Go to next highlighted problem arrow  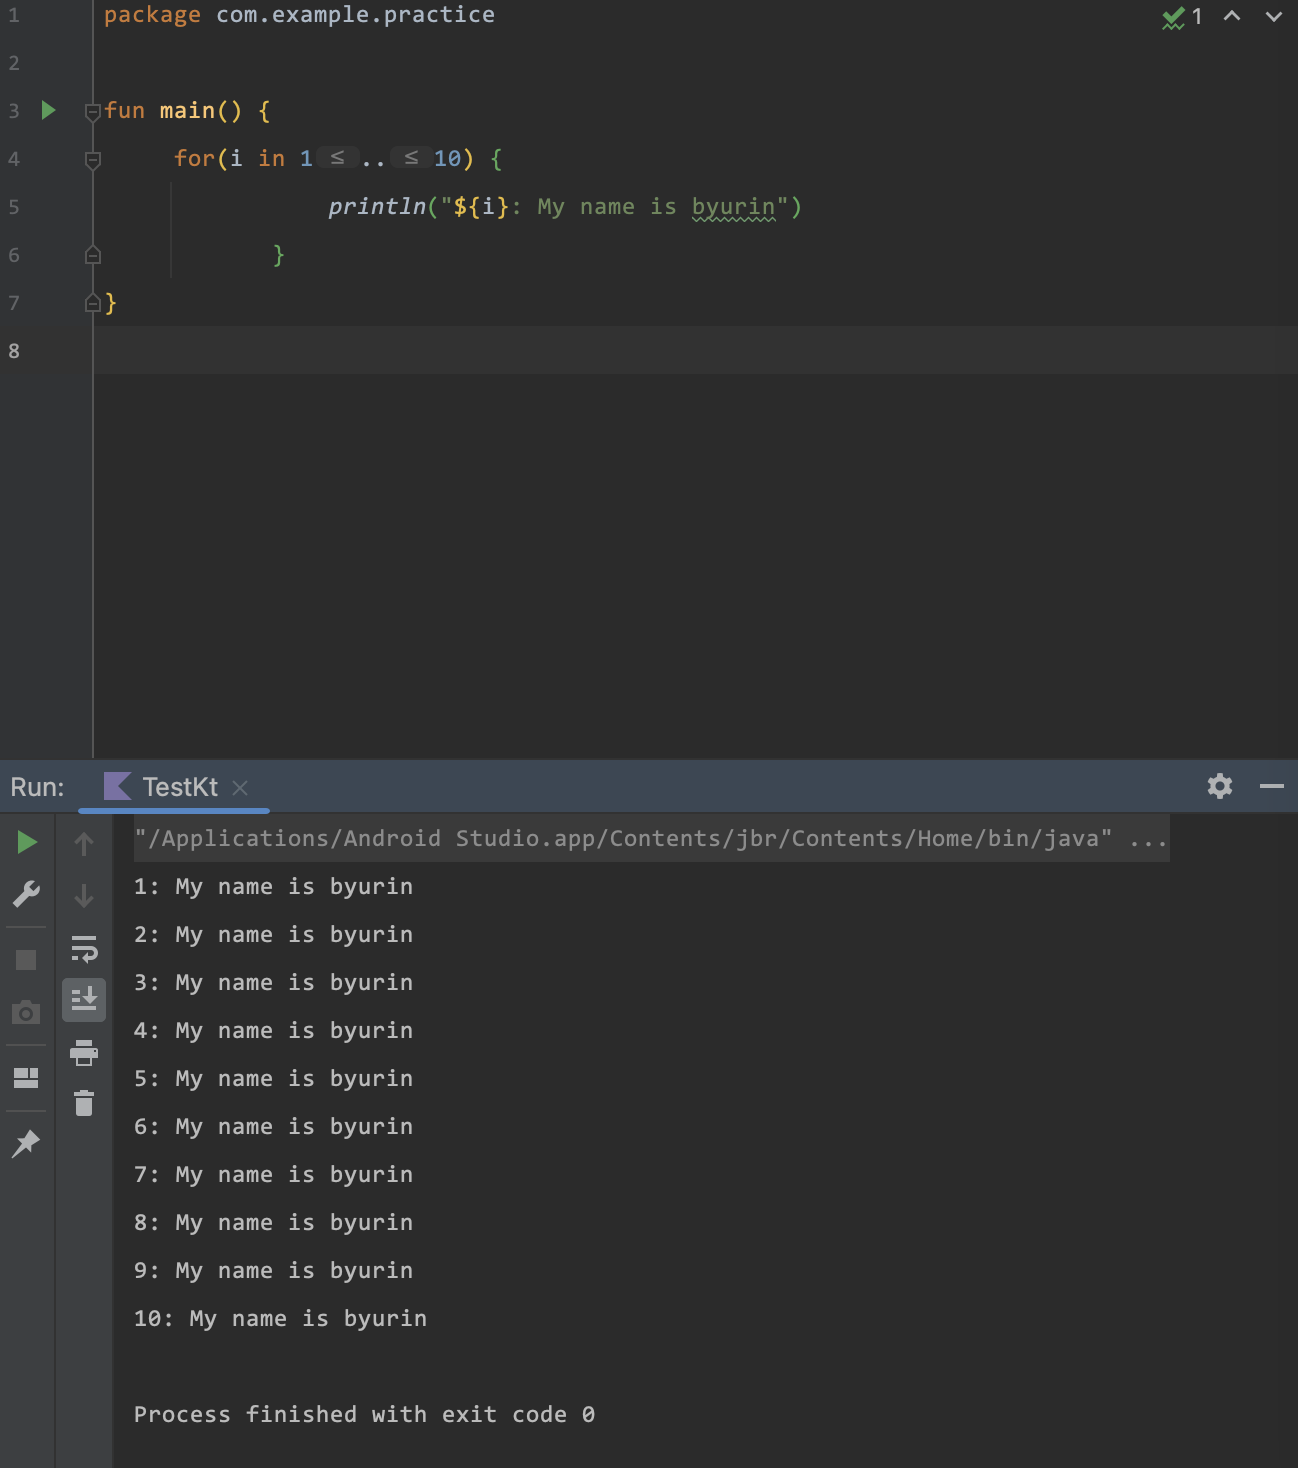[1273, 16]
